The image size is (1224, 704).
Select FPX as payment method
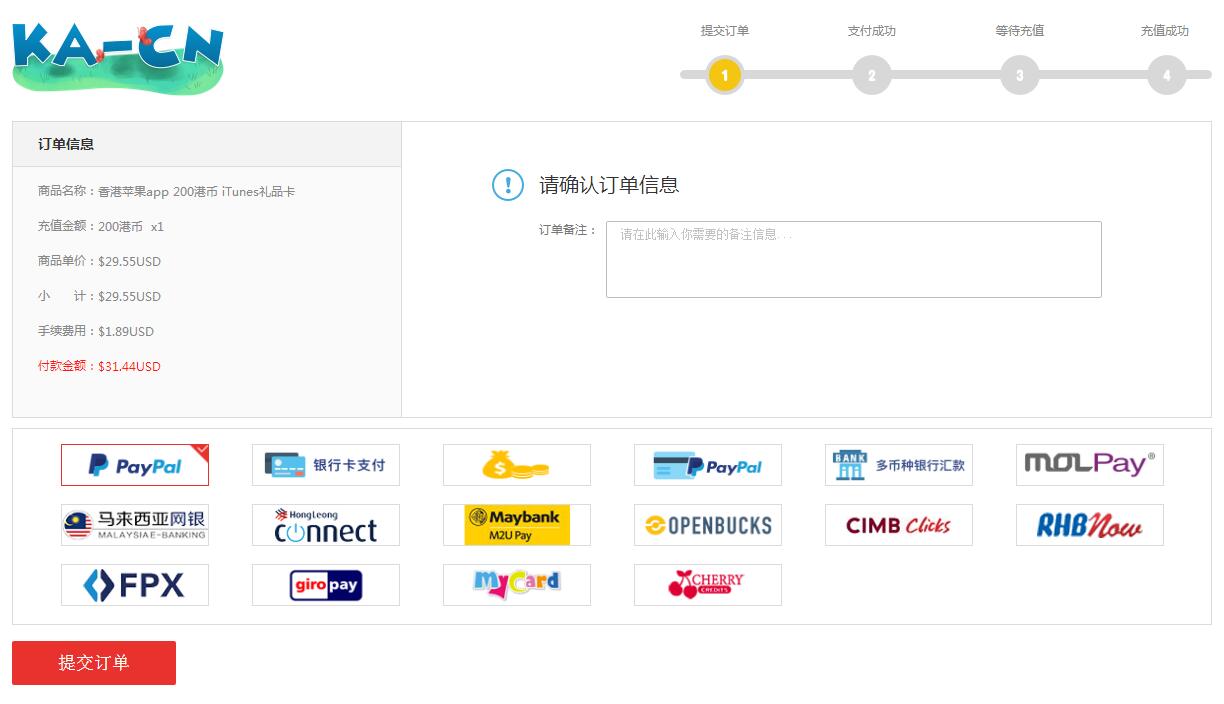click(135, 585)
